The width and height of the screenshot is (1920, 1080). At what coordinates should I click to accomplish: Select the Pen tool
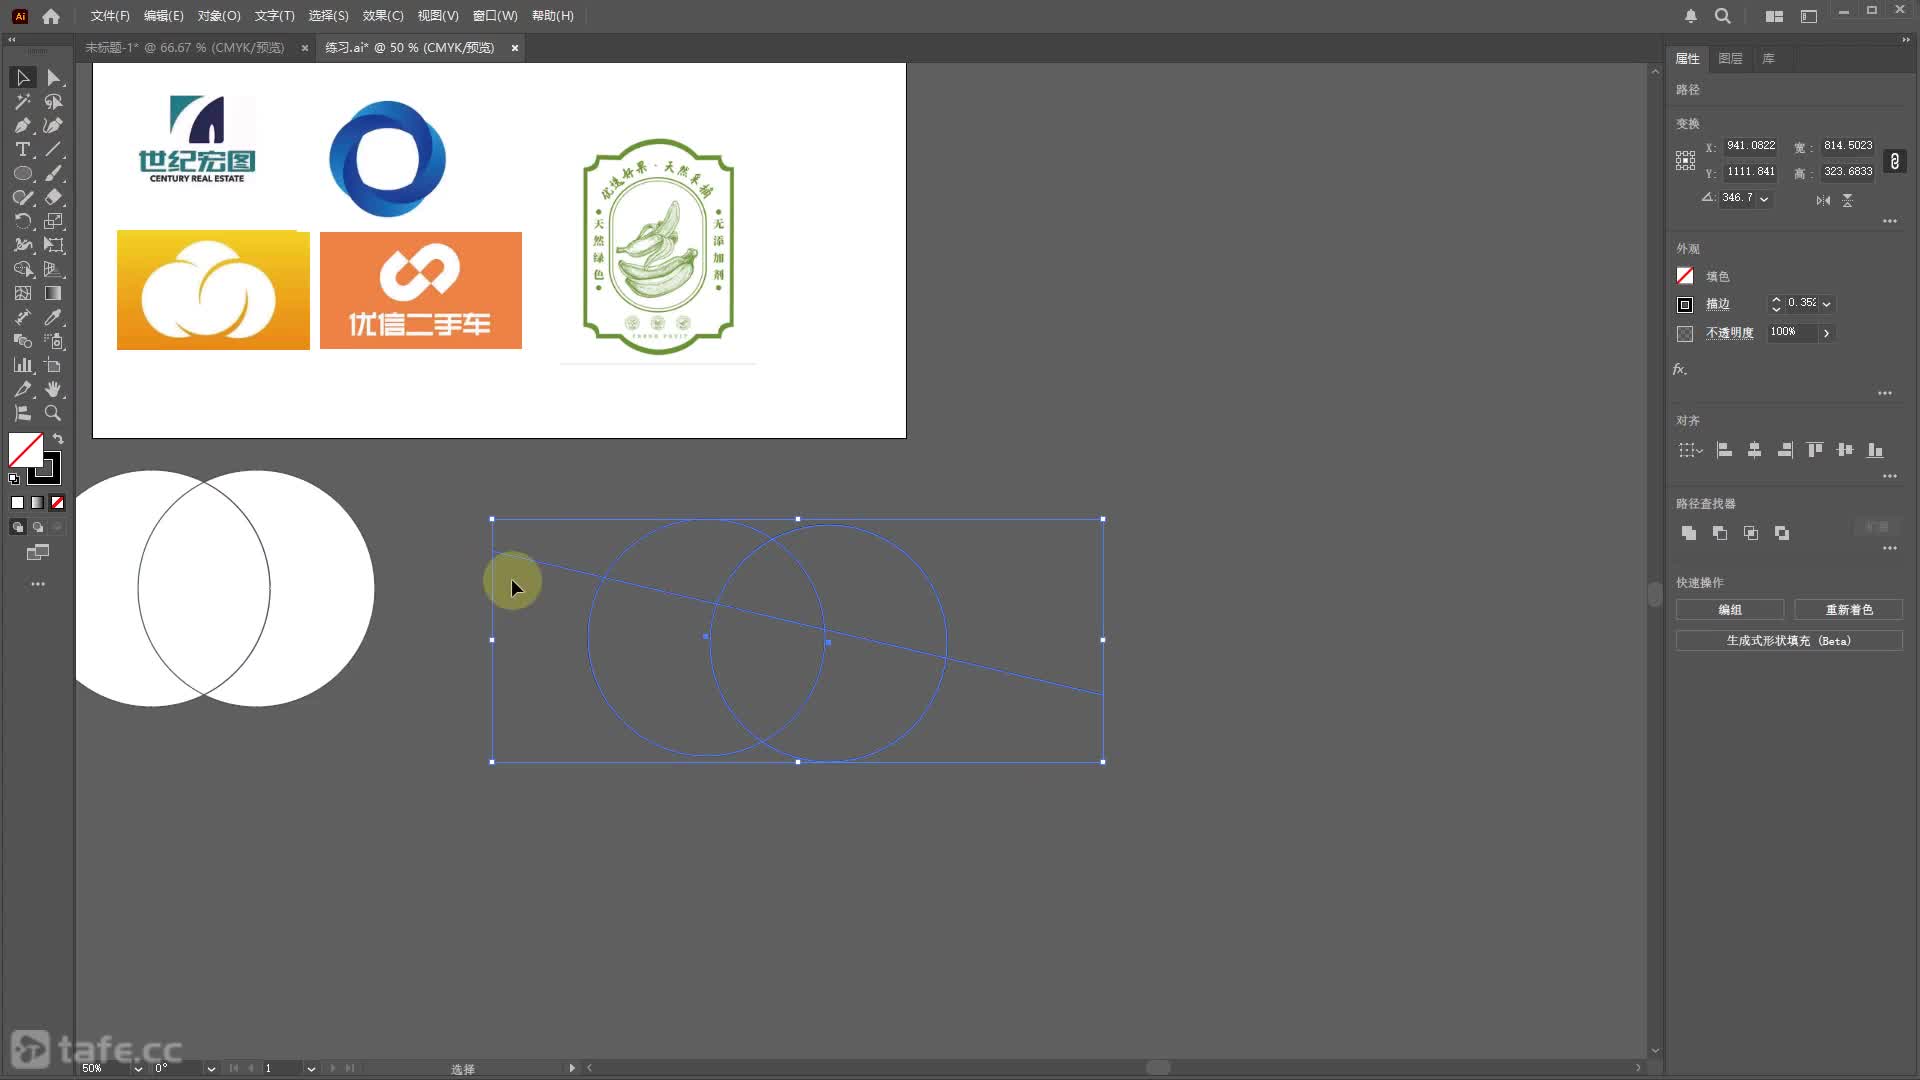(22, 125)
